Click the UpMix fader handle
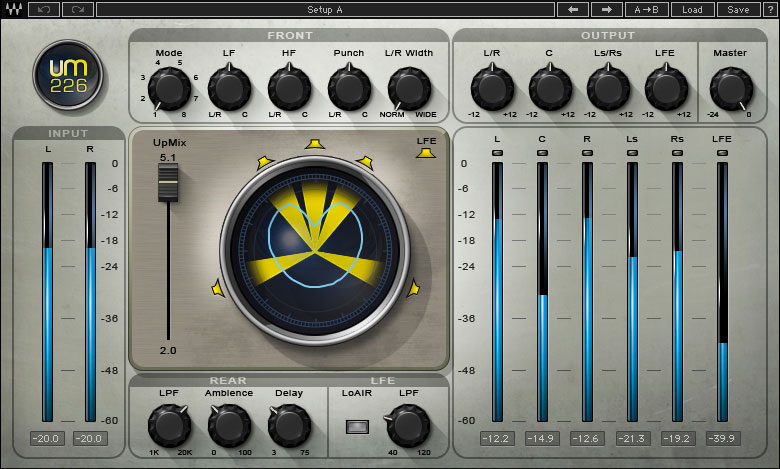Screen dimensions: 780x469 click(x=168, y=181)
